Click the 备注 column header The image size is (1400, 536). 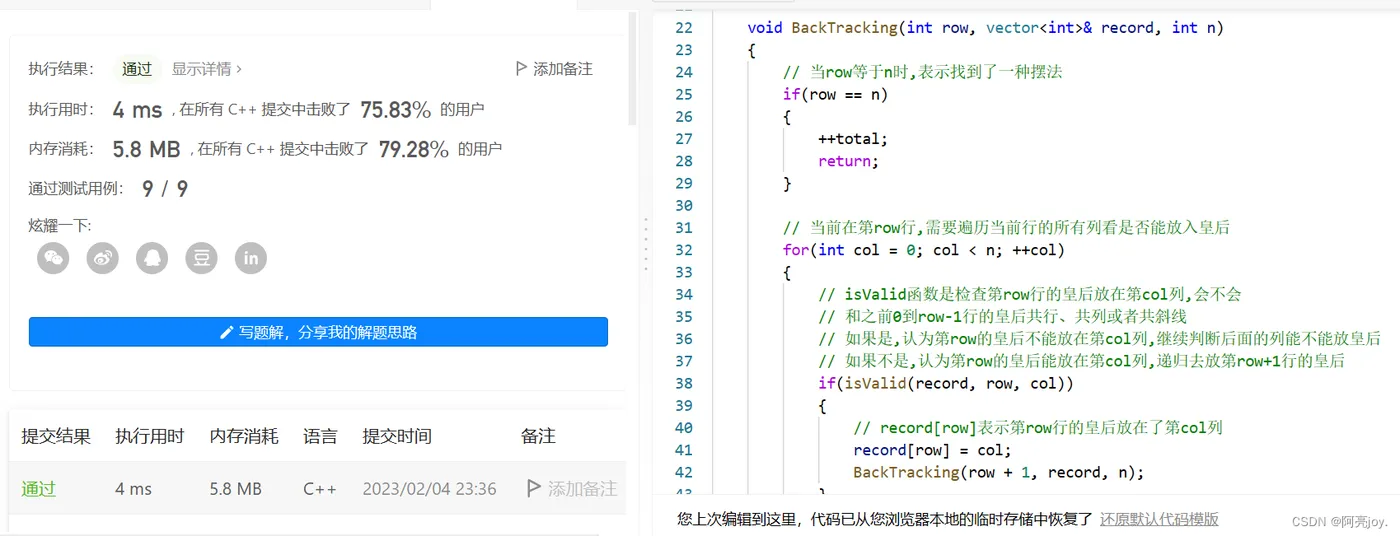(x=538, y=436)
